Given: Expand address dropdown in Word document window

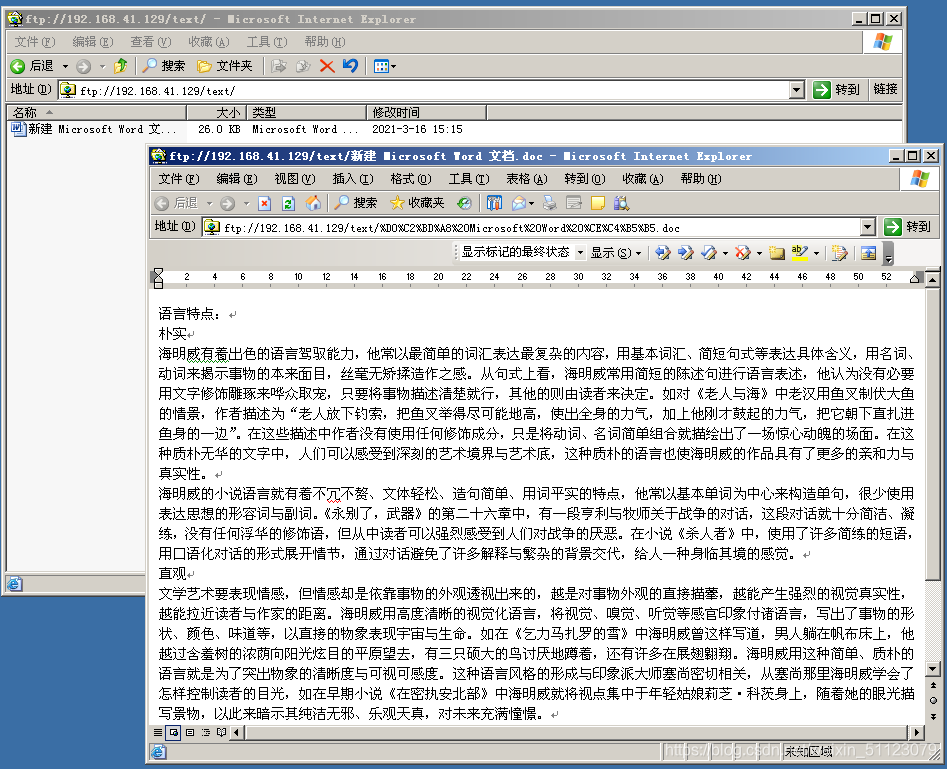Looking at the screenshot, I should coord(868,227).
